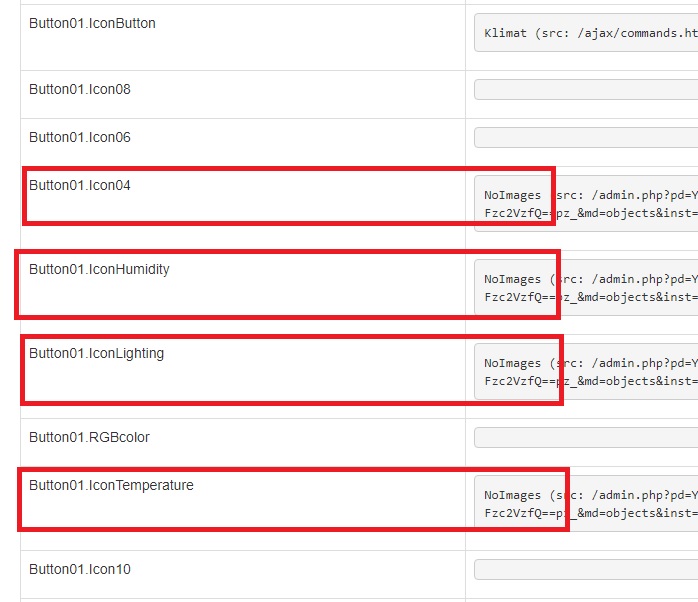This screenshot has height=602, width=698.
Task: Click the Button01.Icon10 property label
Action: pos(79,569)
